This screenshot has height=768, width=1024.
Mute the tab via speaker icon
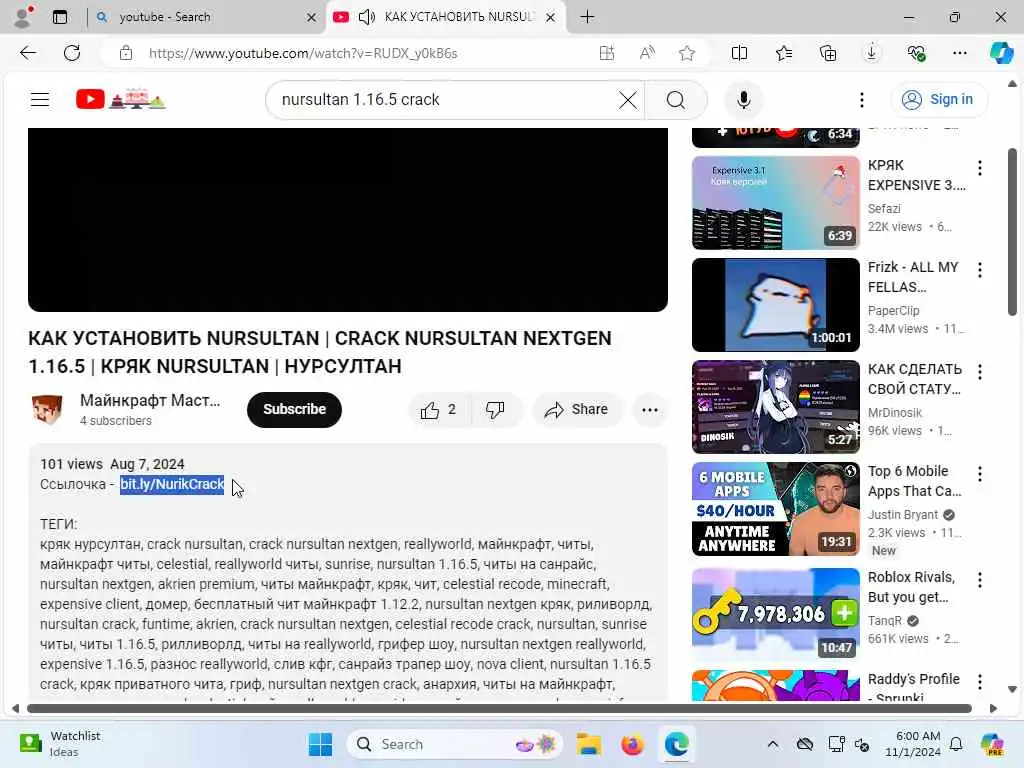pyautogui.click(x=366, y=17)
